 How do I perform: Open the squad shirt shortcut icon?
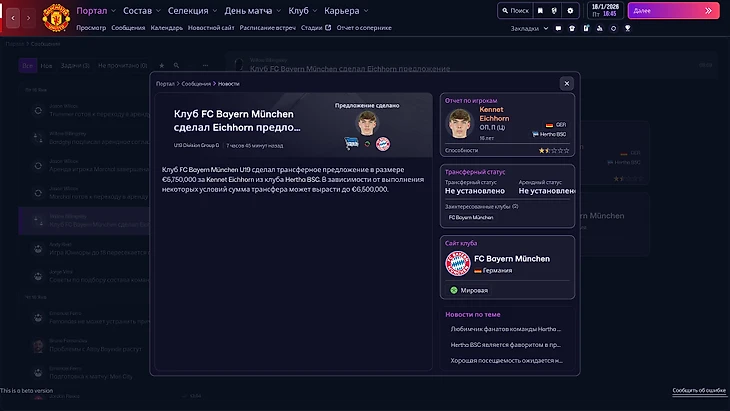pos(572,28)
